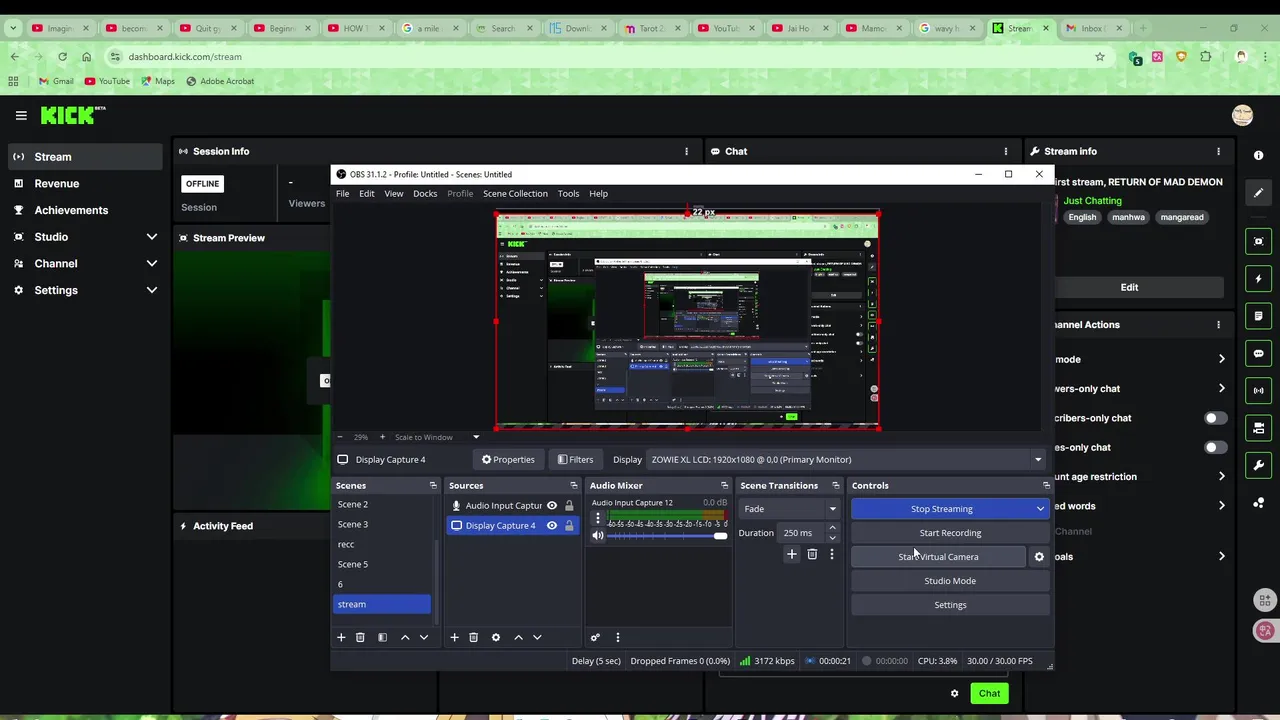The width and height of the screenshot is (1280, 720).
Task: Click the source Filters button
Action: click(575, 460)
